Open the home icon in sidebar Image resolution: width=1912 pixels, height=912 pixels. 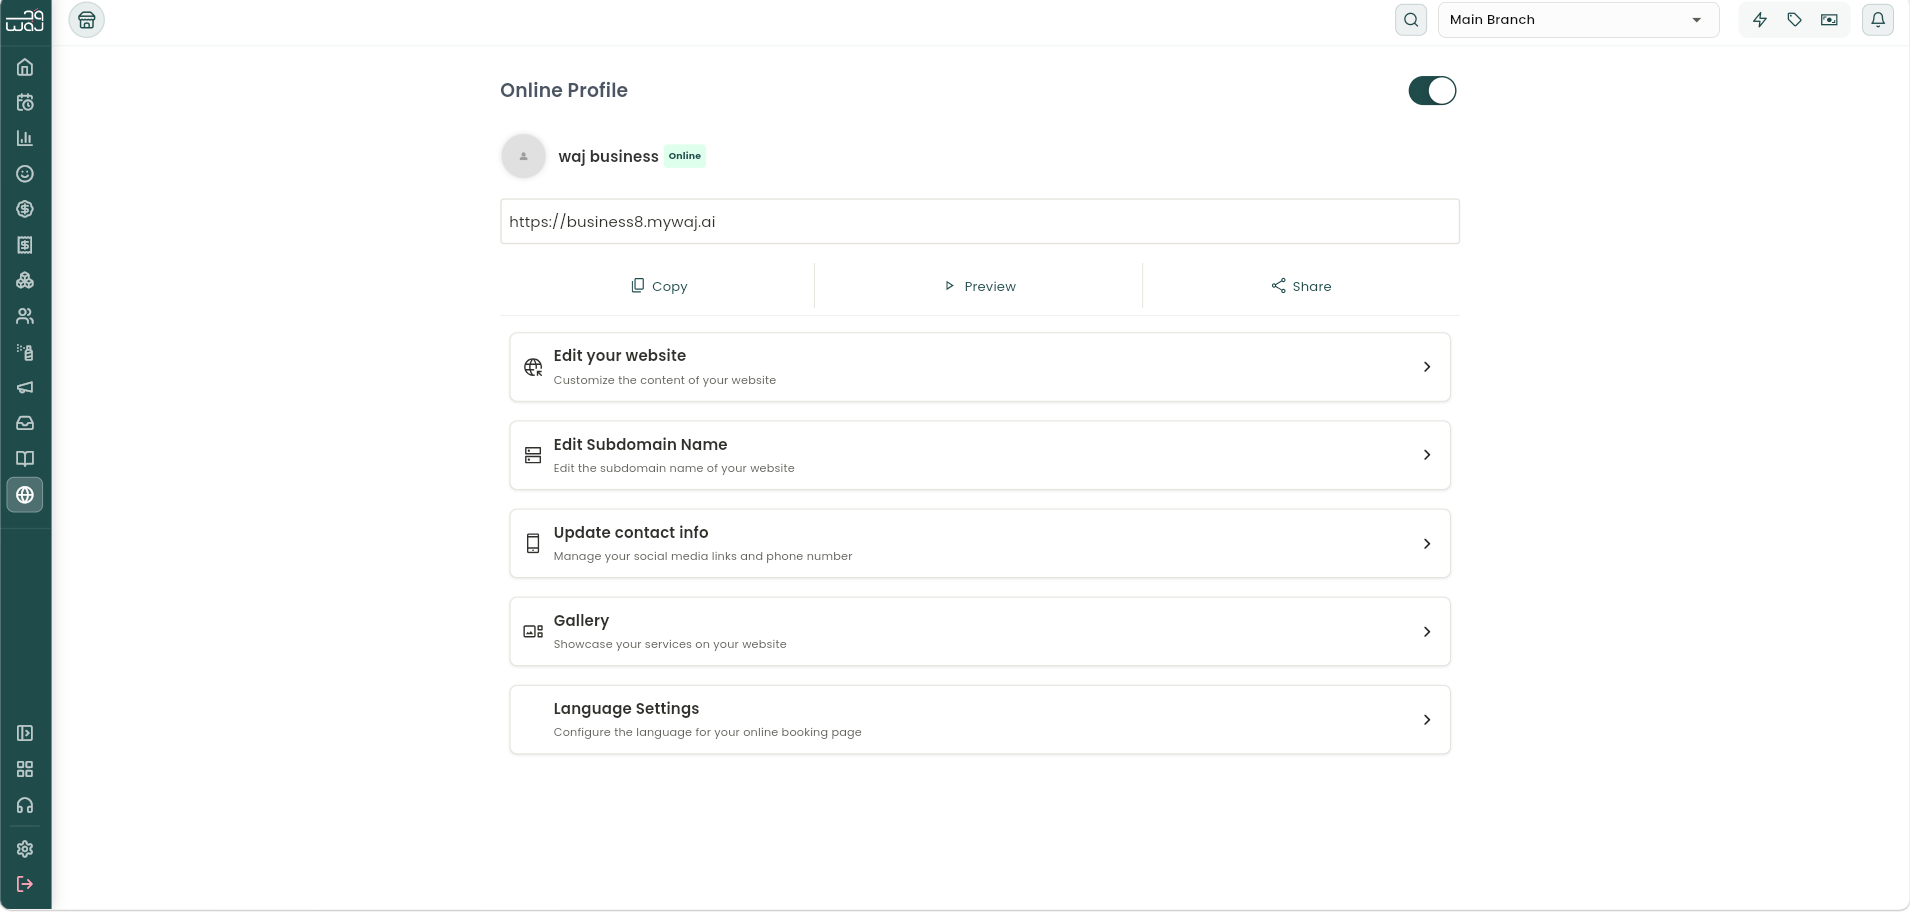pyautogui.click(x=25, y=67)
